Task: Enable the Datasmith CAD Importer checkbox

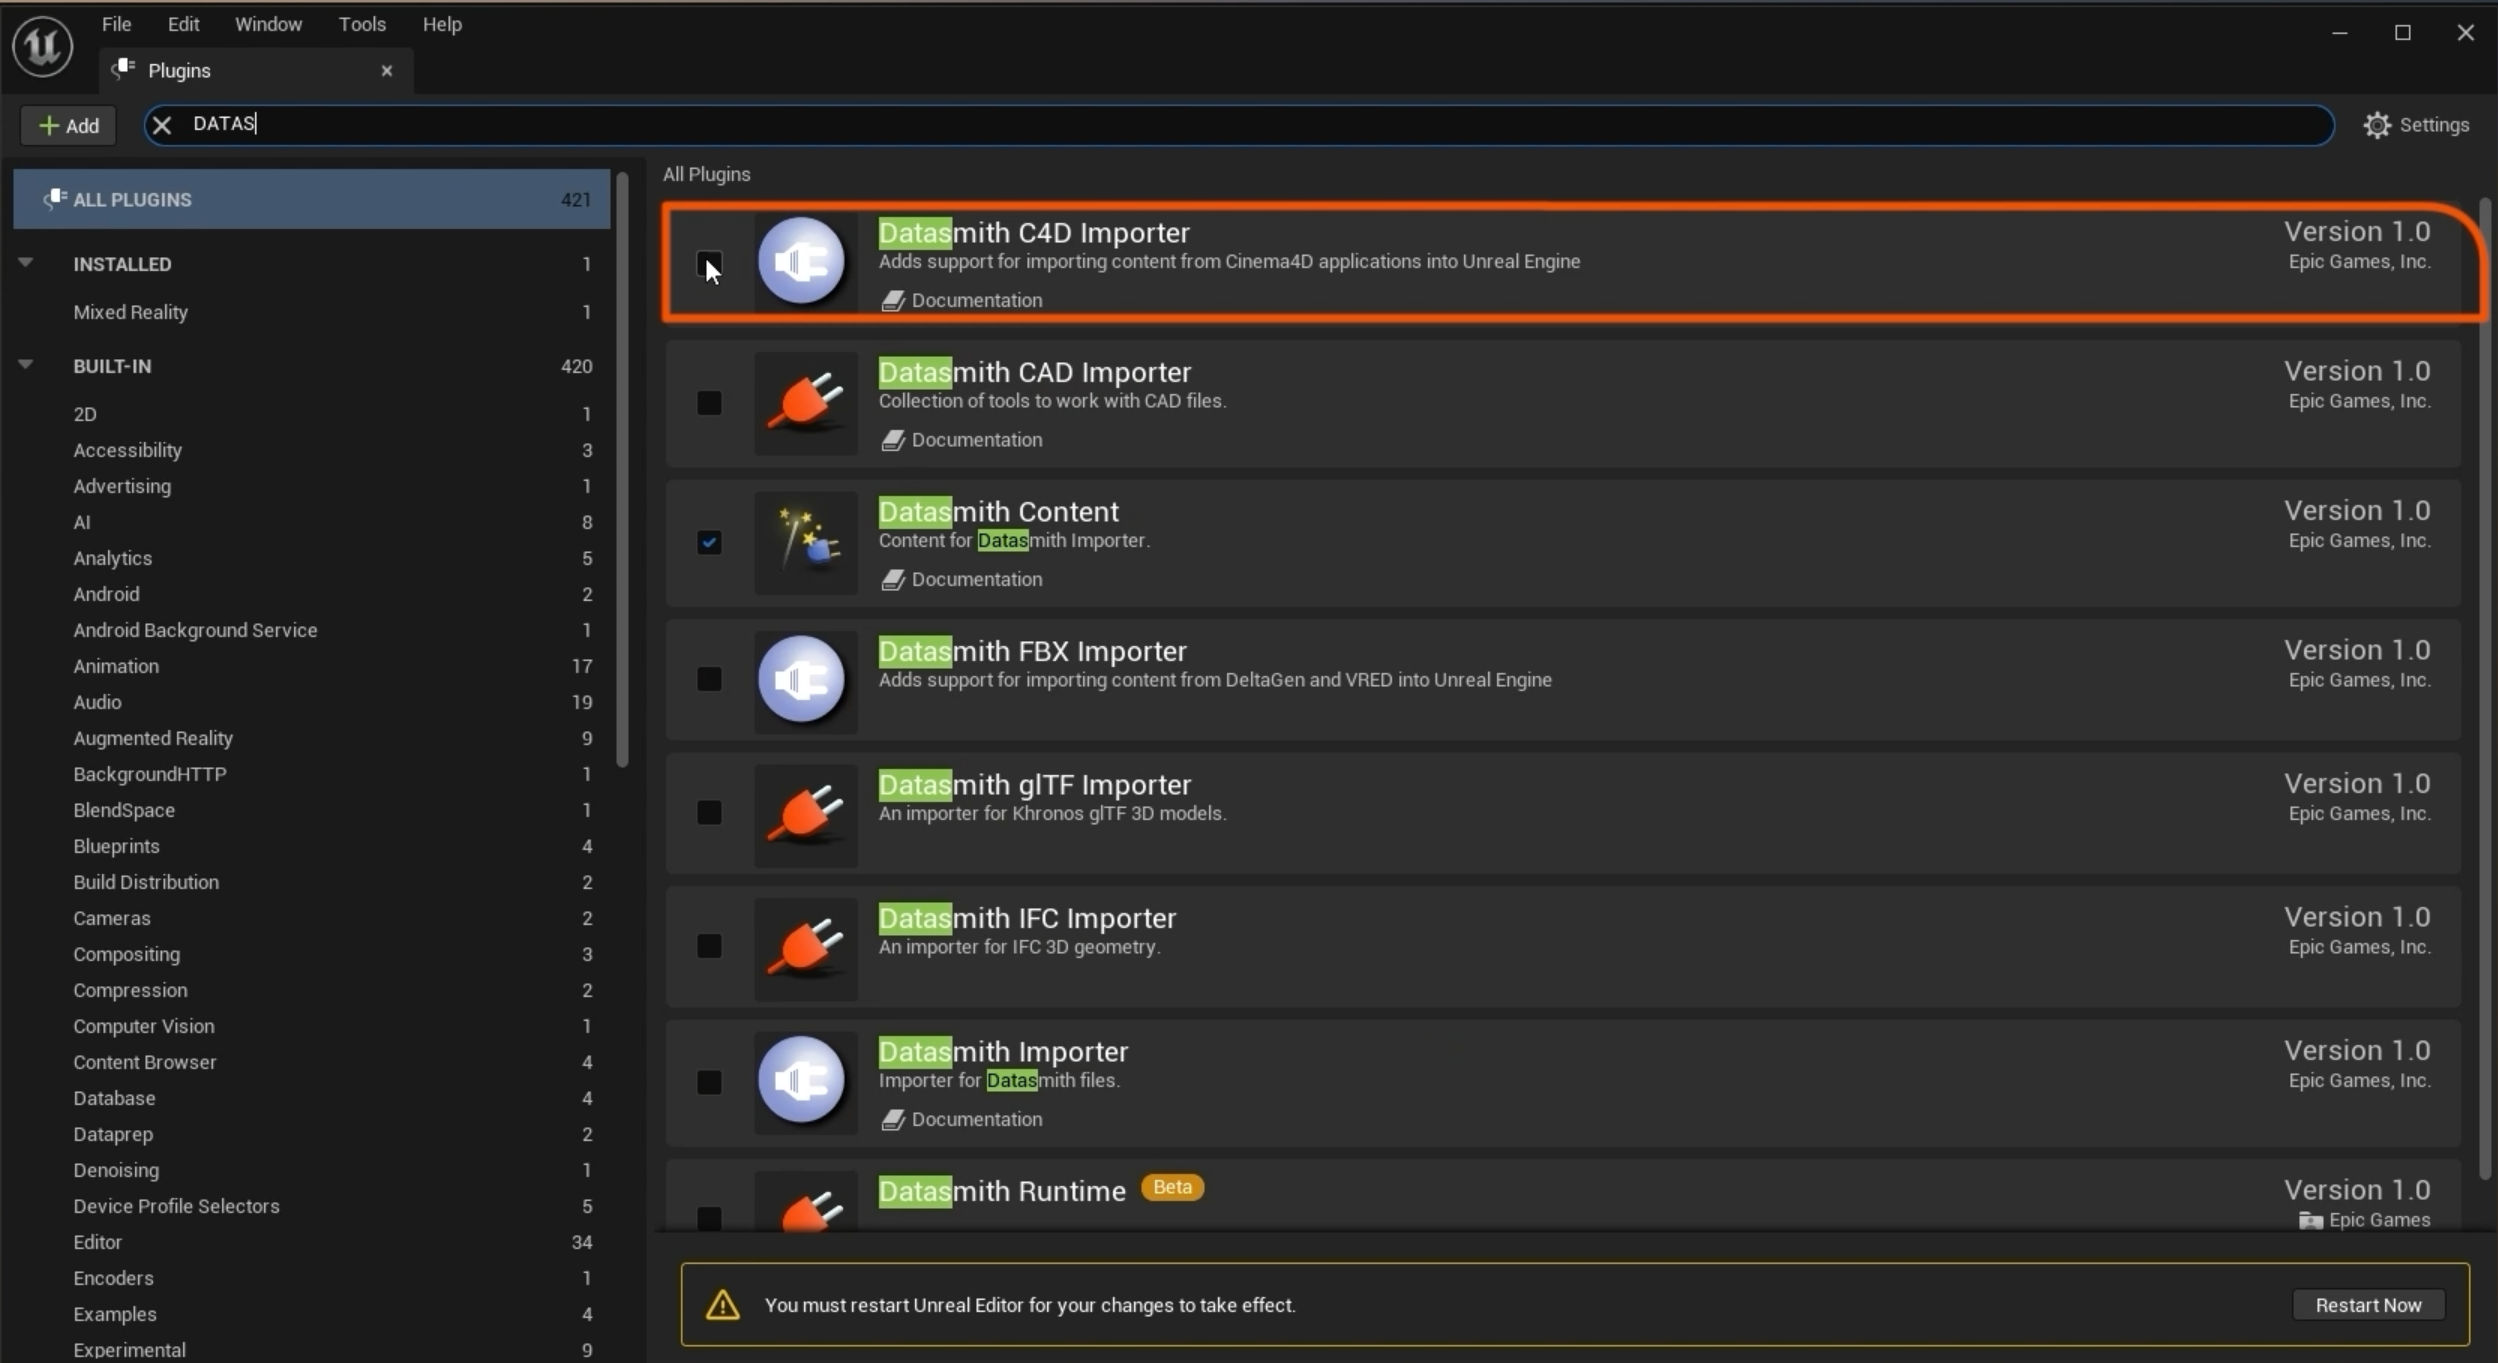Action: tap(709, 403)
